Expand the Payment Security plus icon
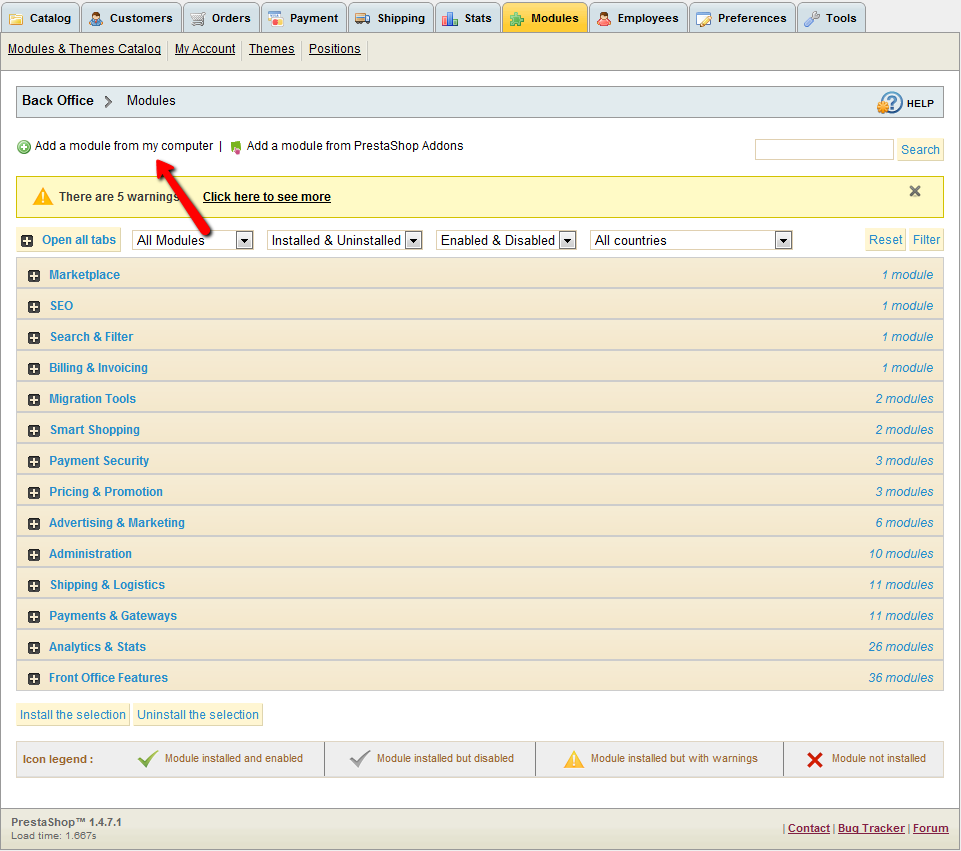The height and width of the screenshot is (851, 961). click(x=34, y=462)
